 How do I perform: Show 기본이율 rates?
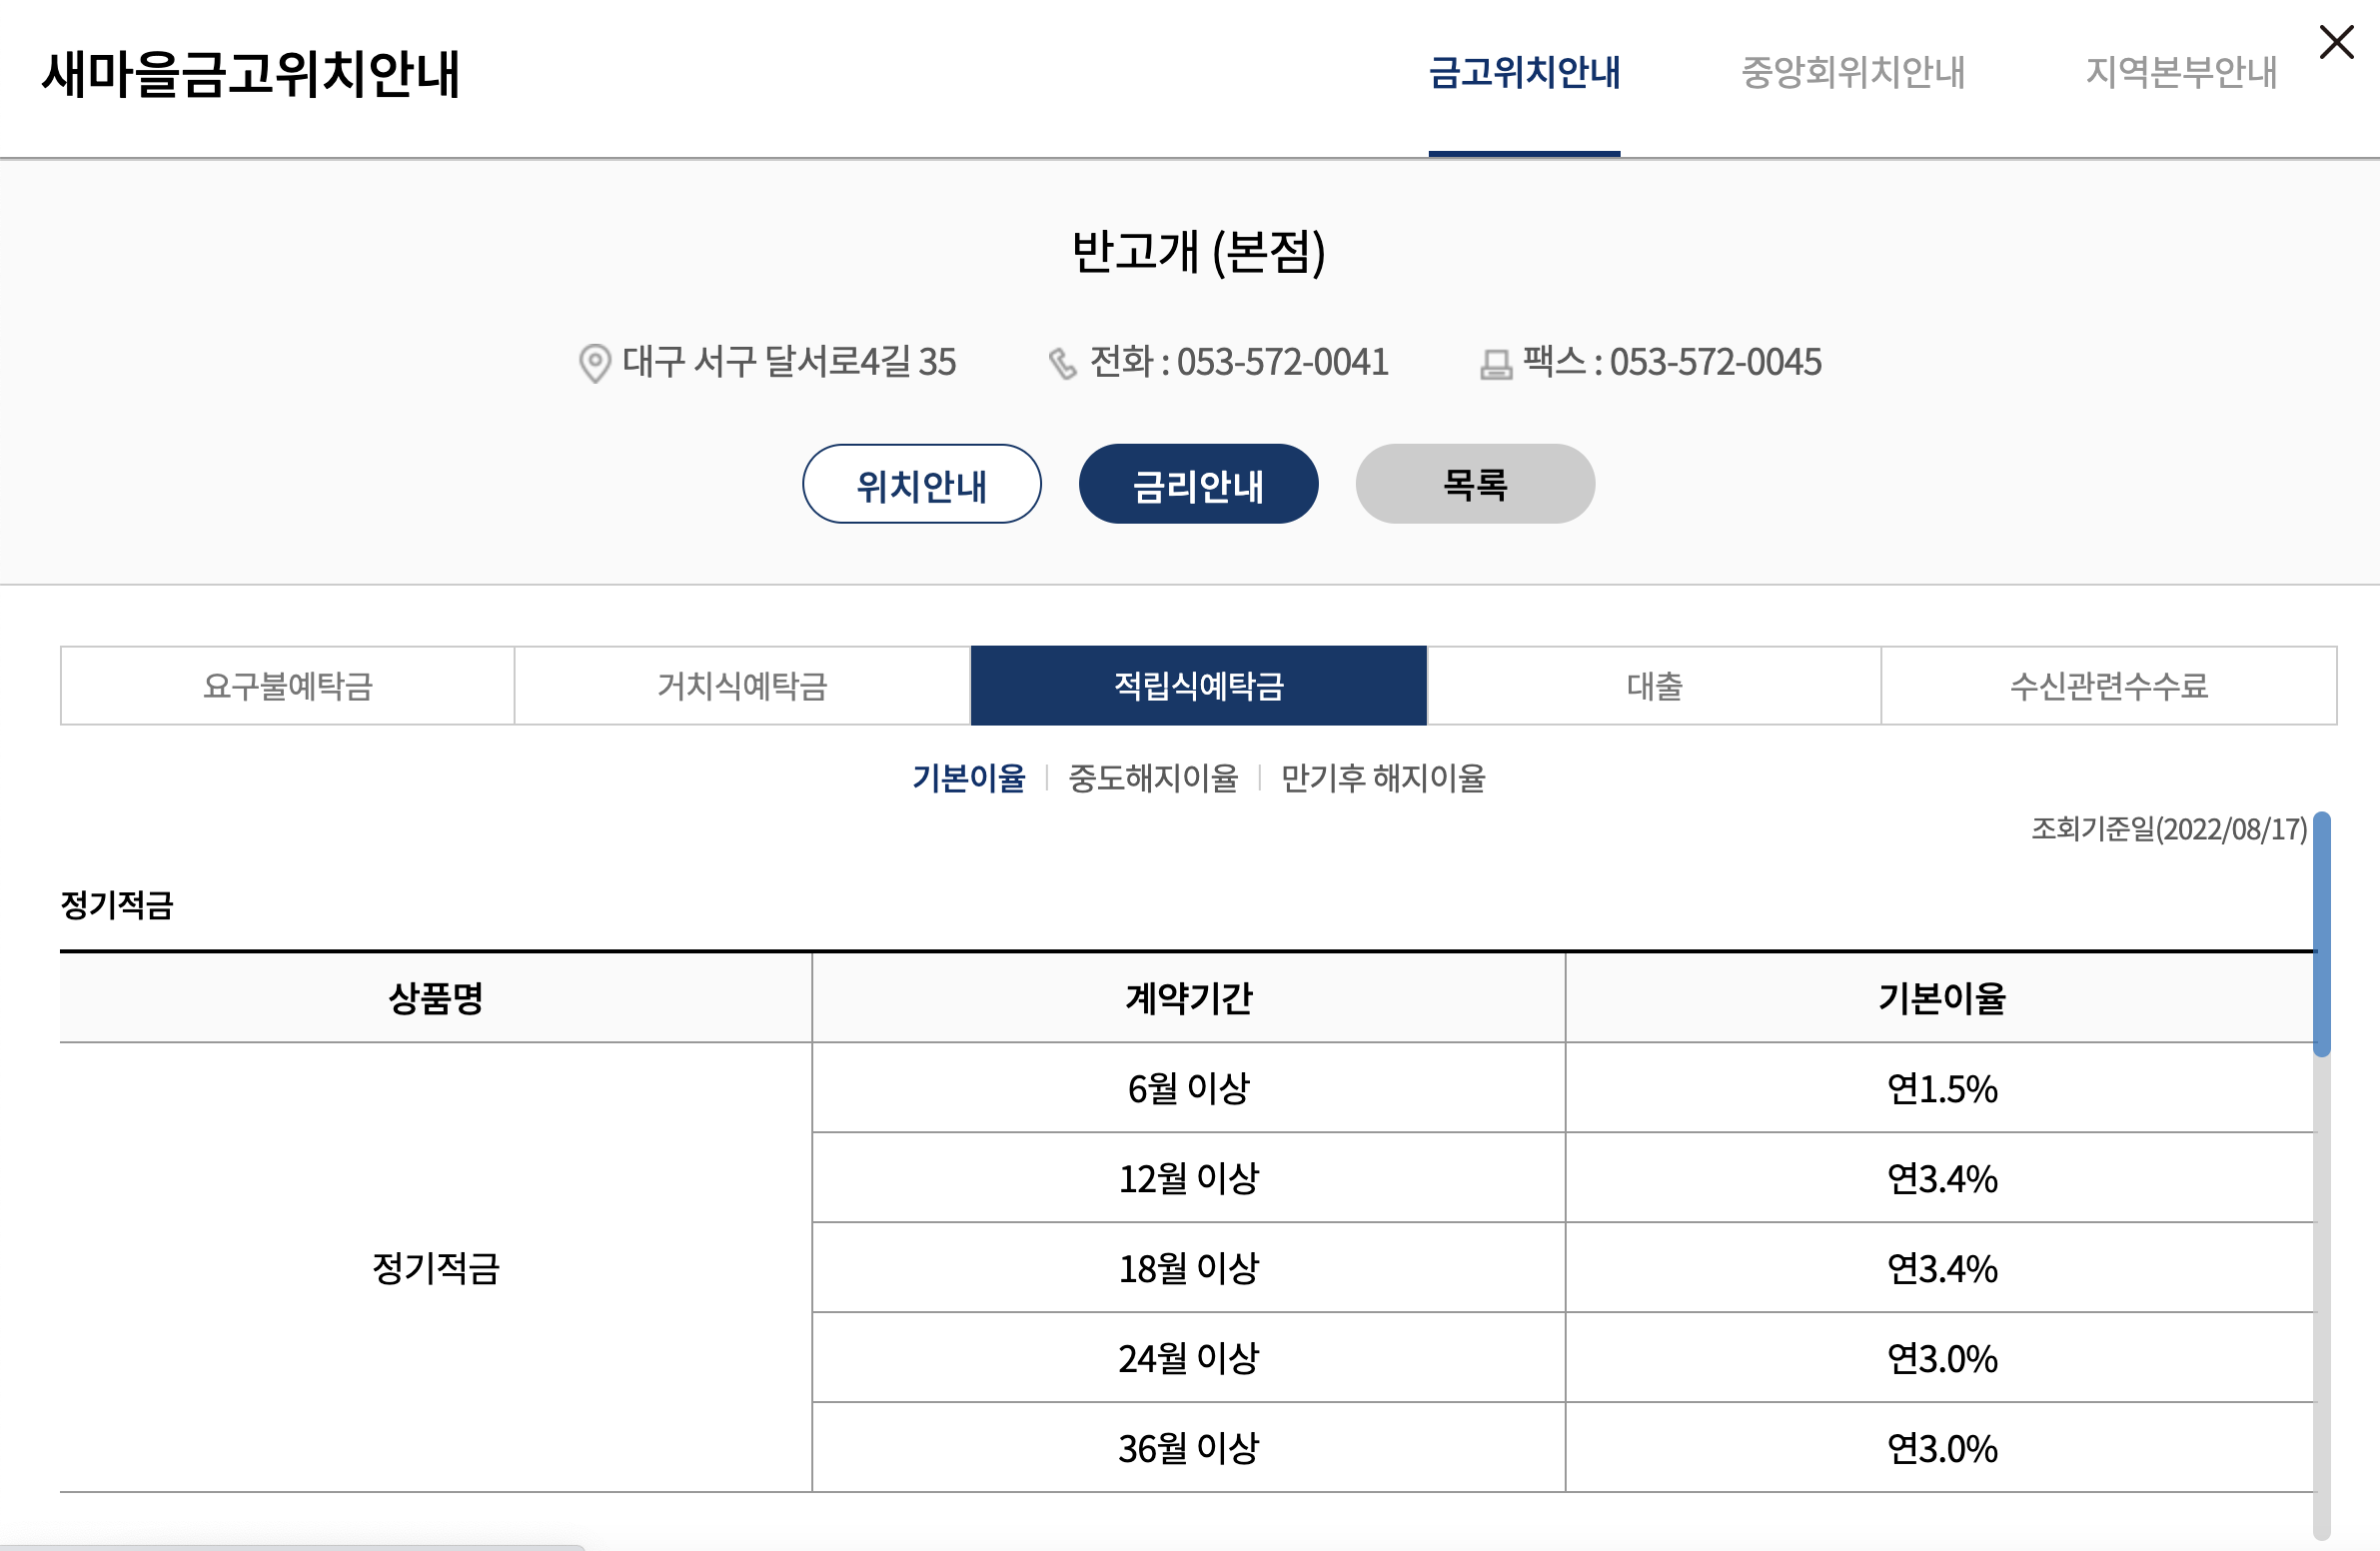click(968, 778)
